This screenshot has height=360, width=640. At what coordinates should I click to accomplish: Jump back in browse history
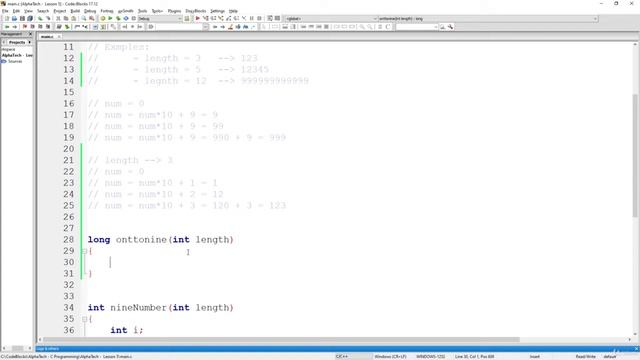click(x=7, y=27)
